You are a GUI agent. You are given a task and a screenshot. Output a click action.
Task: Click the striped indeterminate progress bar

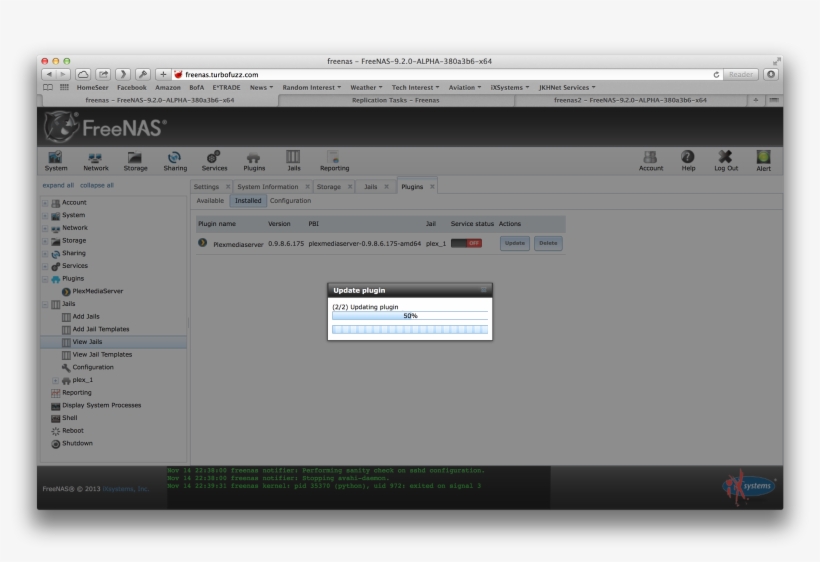click(410, 329)
